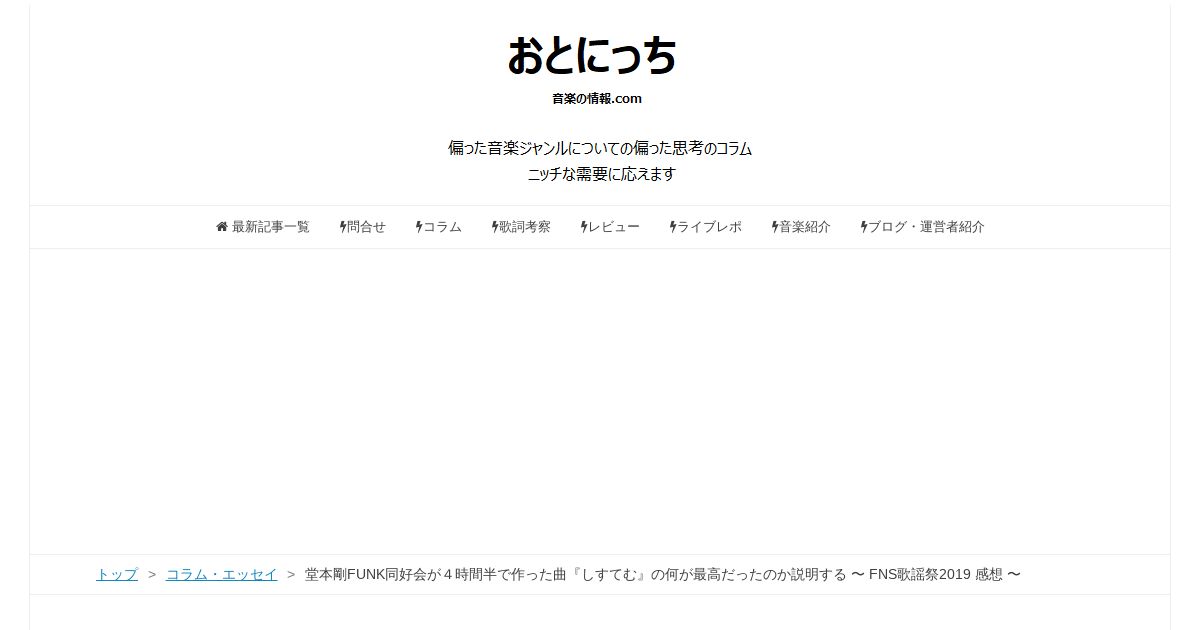This screenshot has width=1200, height=630.
Task: Click the bolt icon before 音楽紹介
Action: point(775,227)
